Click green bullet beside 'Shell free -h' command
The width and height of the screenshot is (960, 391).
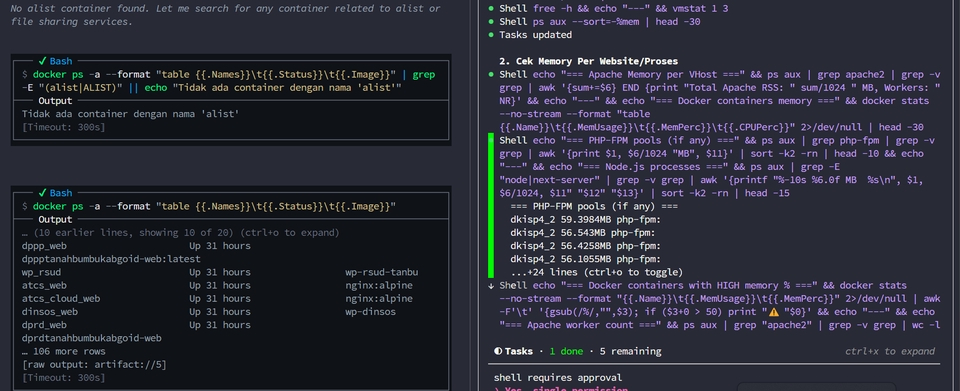[491, 9]
